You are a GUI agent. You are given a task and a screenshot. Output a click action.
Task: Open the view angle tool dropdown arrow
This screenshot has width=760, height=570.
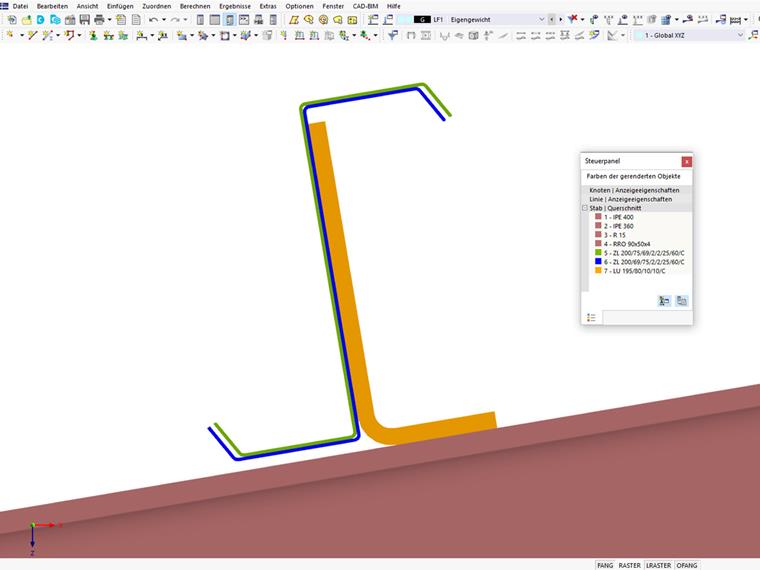[x=623, y=35]
